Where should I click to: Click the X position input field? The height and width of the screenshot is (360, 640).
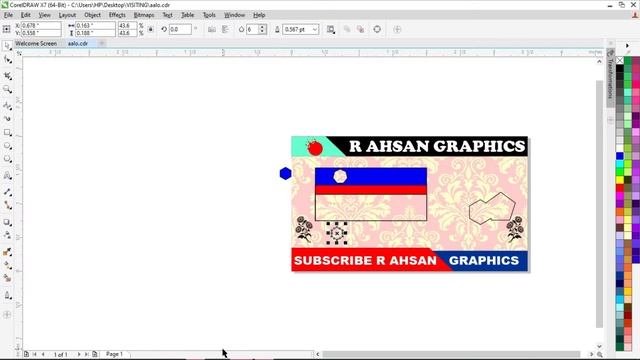(41, 26)
